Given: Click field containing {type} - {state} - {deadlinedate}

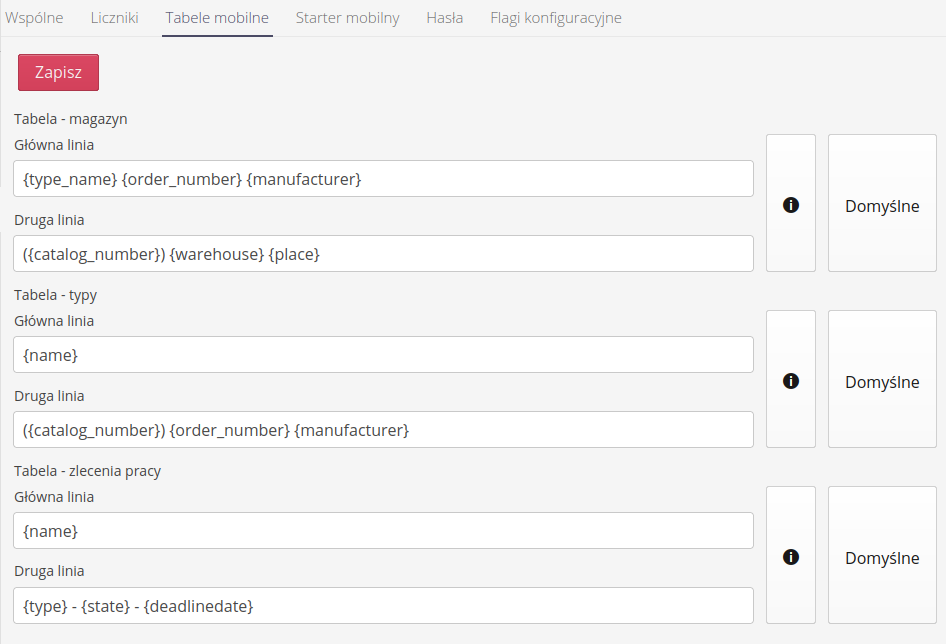Looking at the screenshot, I should point(384,606).
